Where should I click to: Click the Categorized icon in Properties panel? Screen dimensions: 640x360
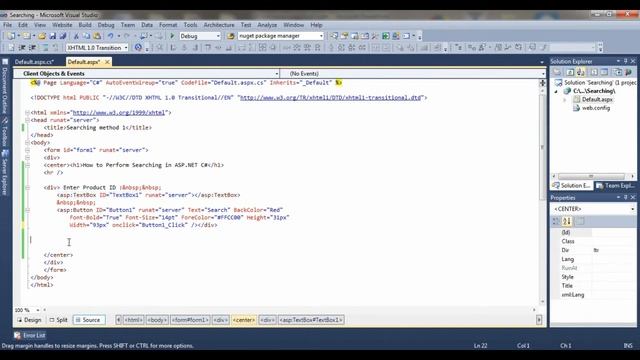[556, 221]
